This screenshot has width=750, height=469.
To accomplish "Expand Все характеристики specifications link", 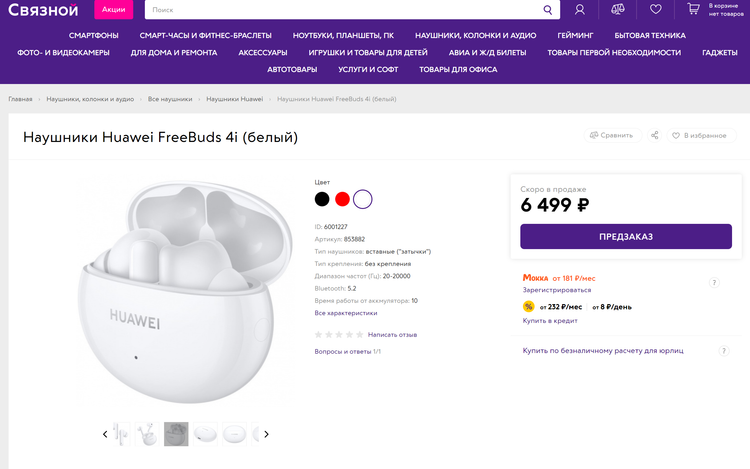I will click(x=346, y=313).
